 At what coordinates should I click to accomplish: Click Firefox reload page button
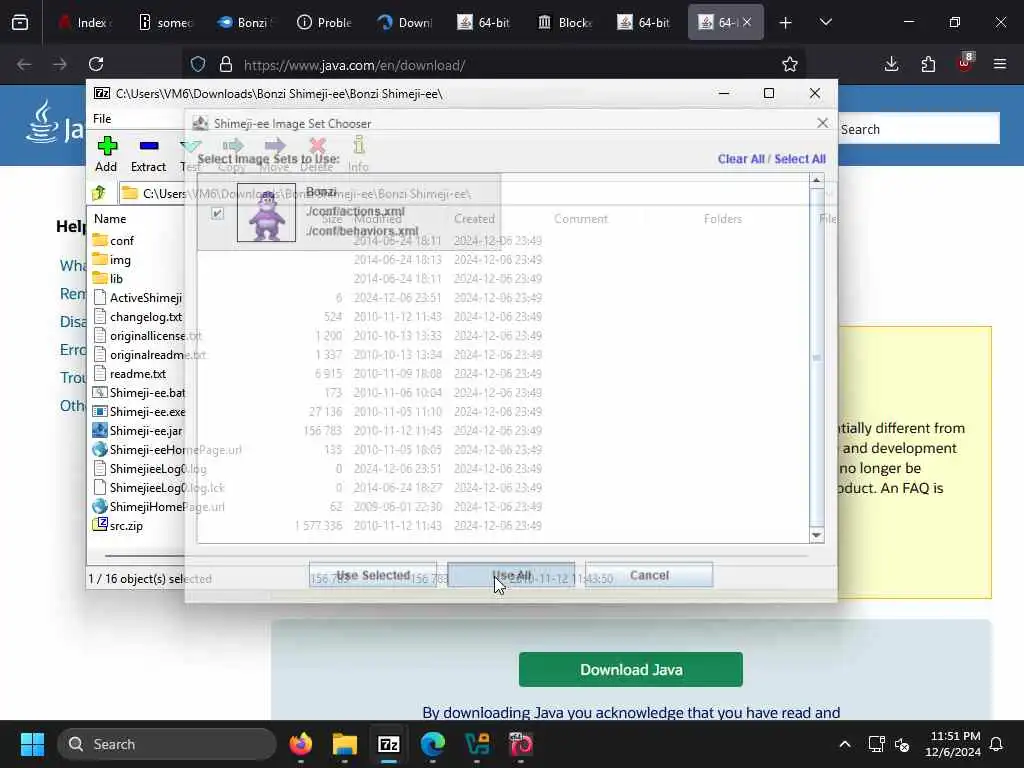pyautogui.click(x=96, y=64)
